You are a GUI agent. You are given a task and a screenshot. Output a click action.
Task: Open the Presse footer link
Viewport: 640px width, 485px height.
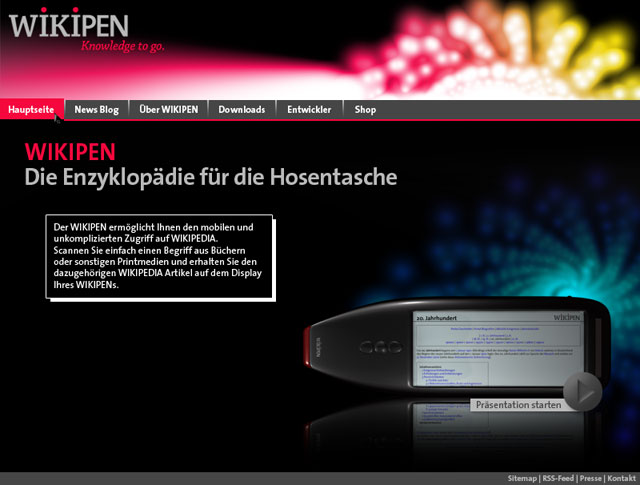[x=591, y=478]
